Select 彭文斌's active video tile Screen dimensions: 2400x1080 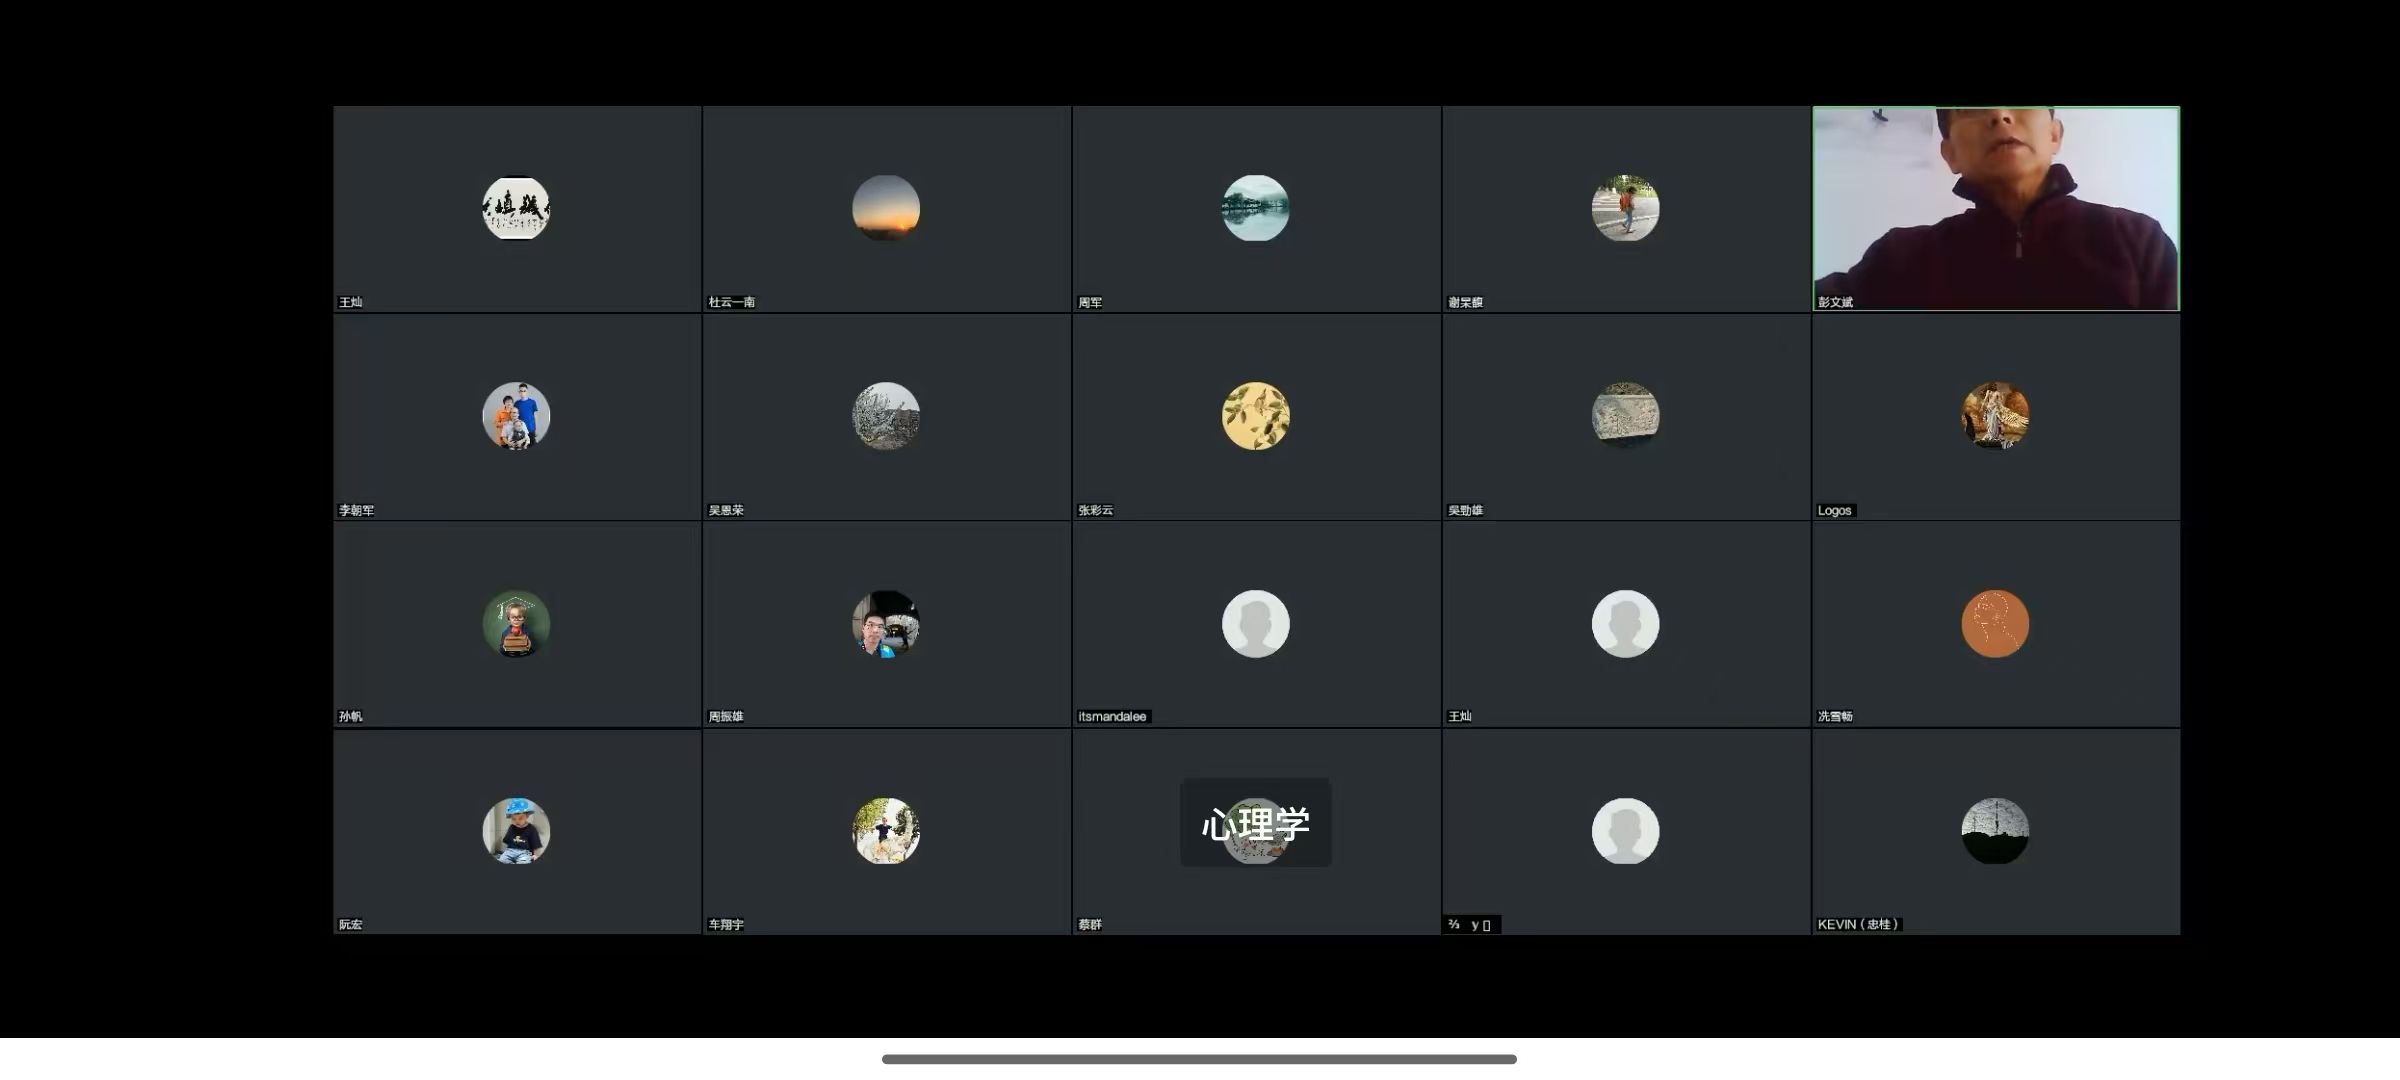(1996, 209)
